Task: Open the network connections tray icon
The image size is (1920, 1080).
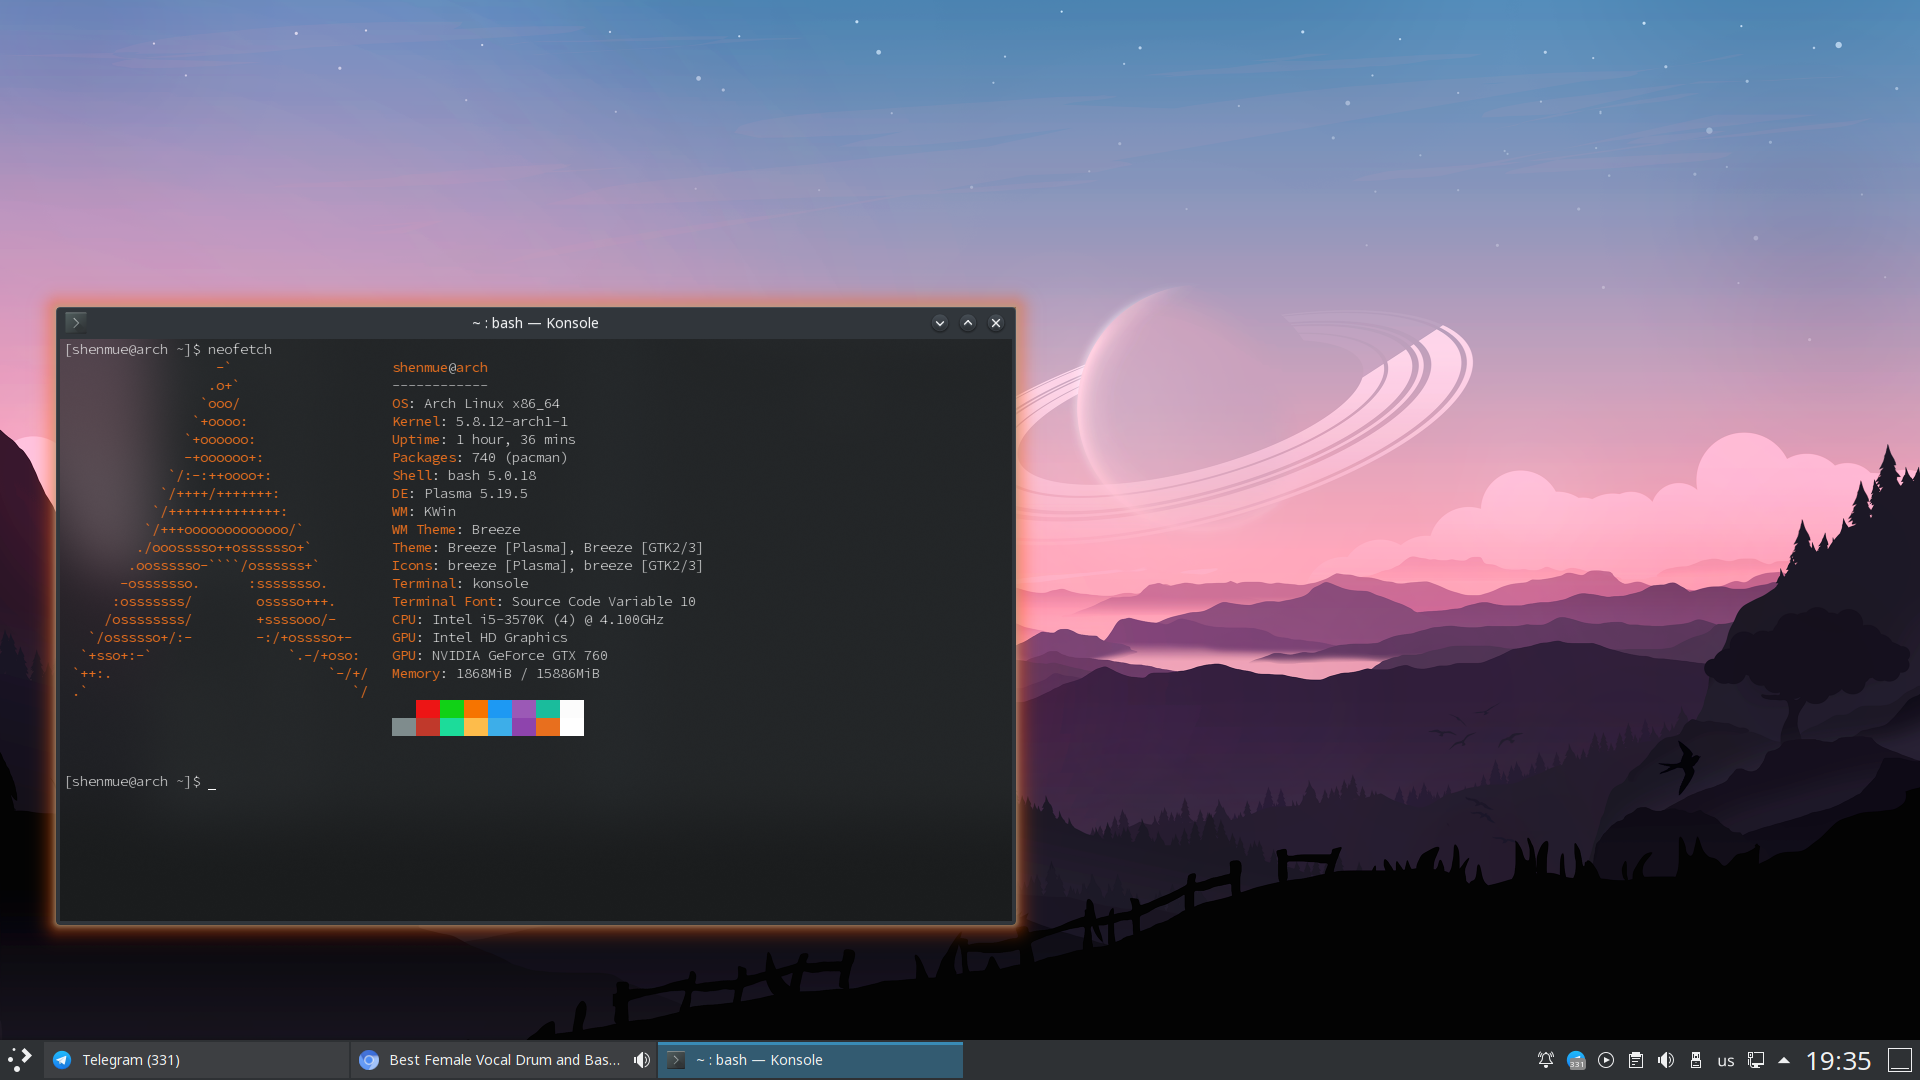Action: [x=1756, y=1060]
